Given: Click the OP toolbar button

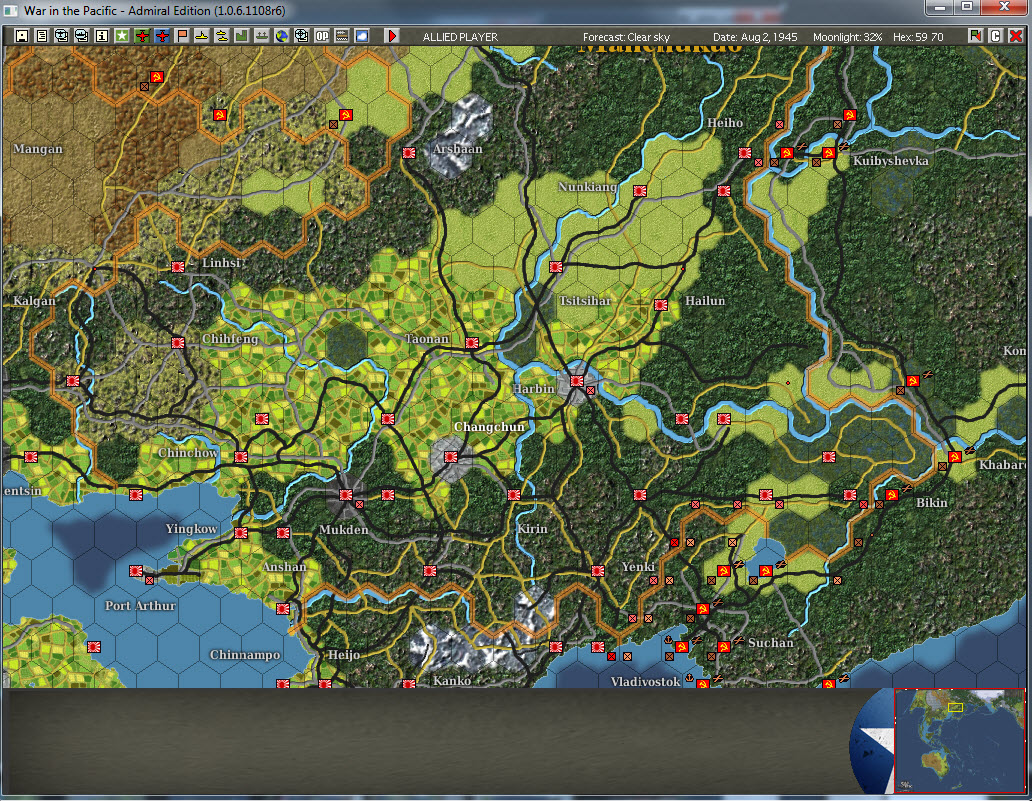Looking at the screenshot, I should pyautogui.click(x=322, y=36).
